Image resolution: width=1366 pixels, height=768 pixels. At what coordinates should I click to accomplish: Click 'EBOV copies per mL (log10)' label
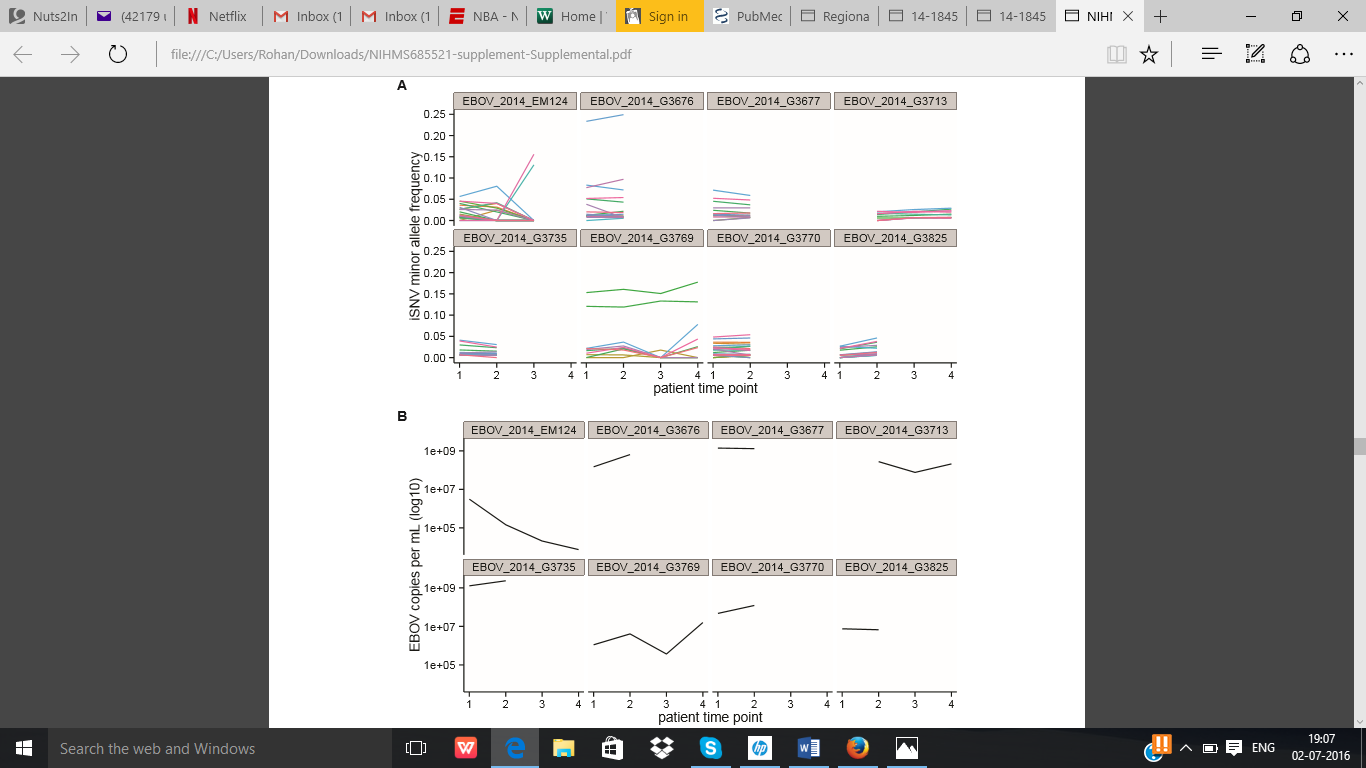(x=415, y=563)
